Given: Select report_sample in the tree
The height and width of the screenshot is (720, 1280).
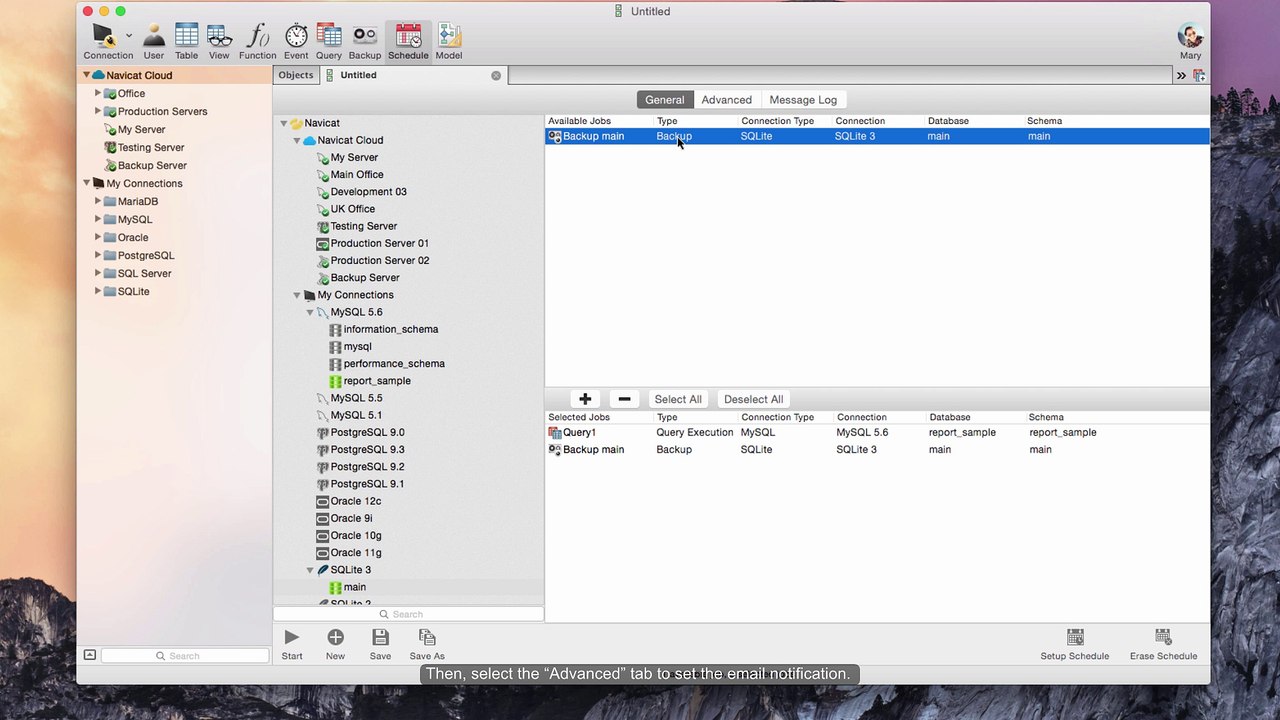Looking at the screenshot, I should 376,381.
